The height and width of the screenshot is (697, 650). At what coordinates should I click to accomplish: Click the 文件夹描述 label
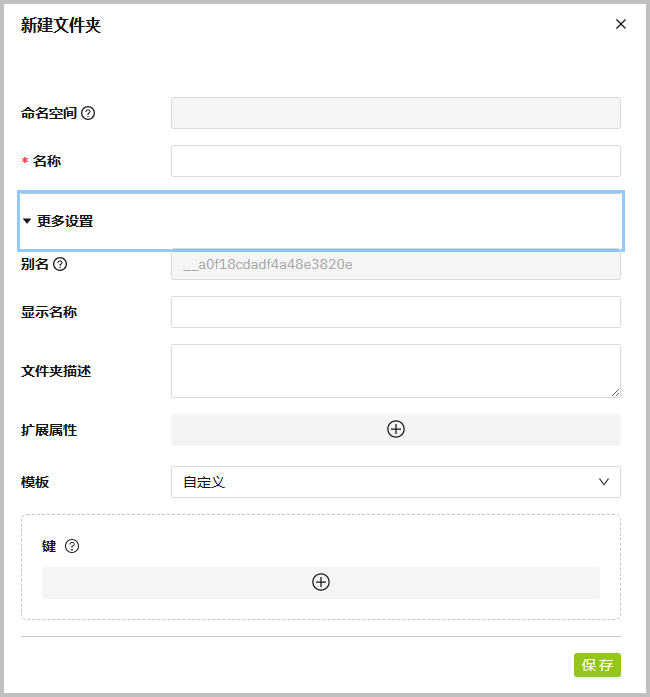(x=56, y=371)
